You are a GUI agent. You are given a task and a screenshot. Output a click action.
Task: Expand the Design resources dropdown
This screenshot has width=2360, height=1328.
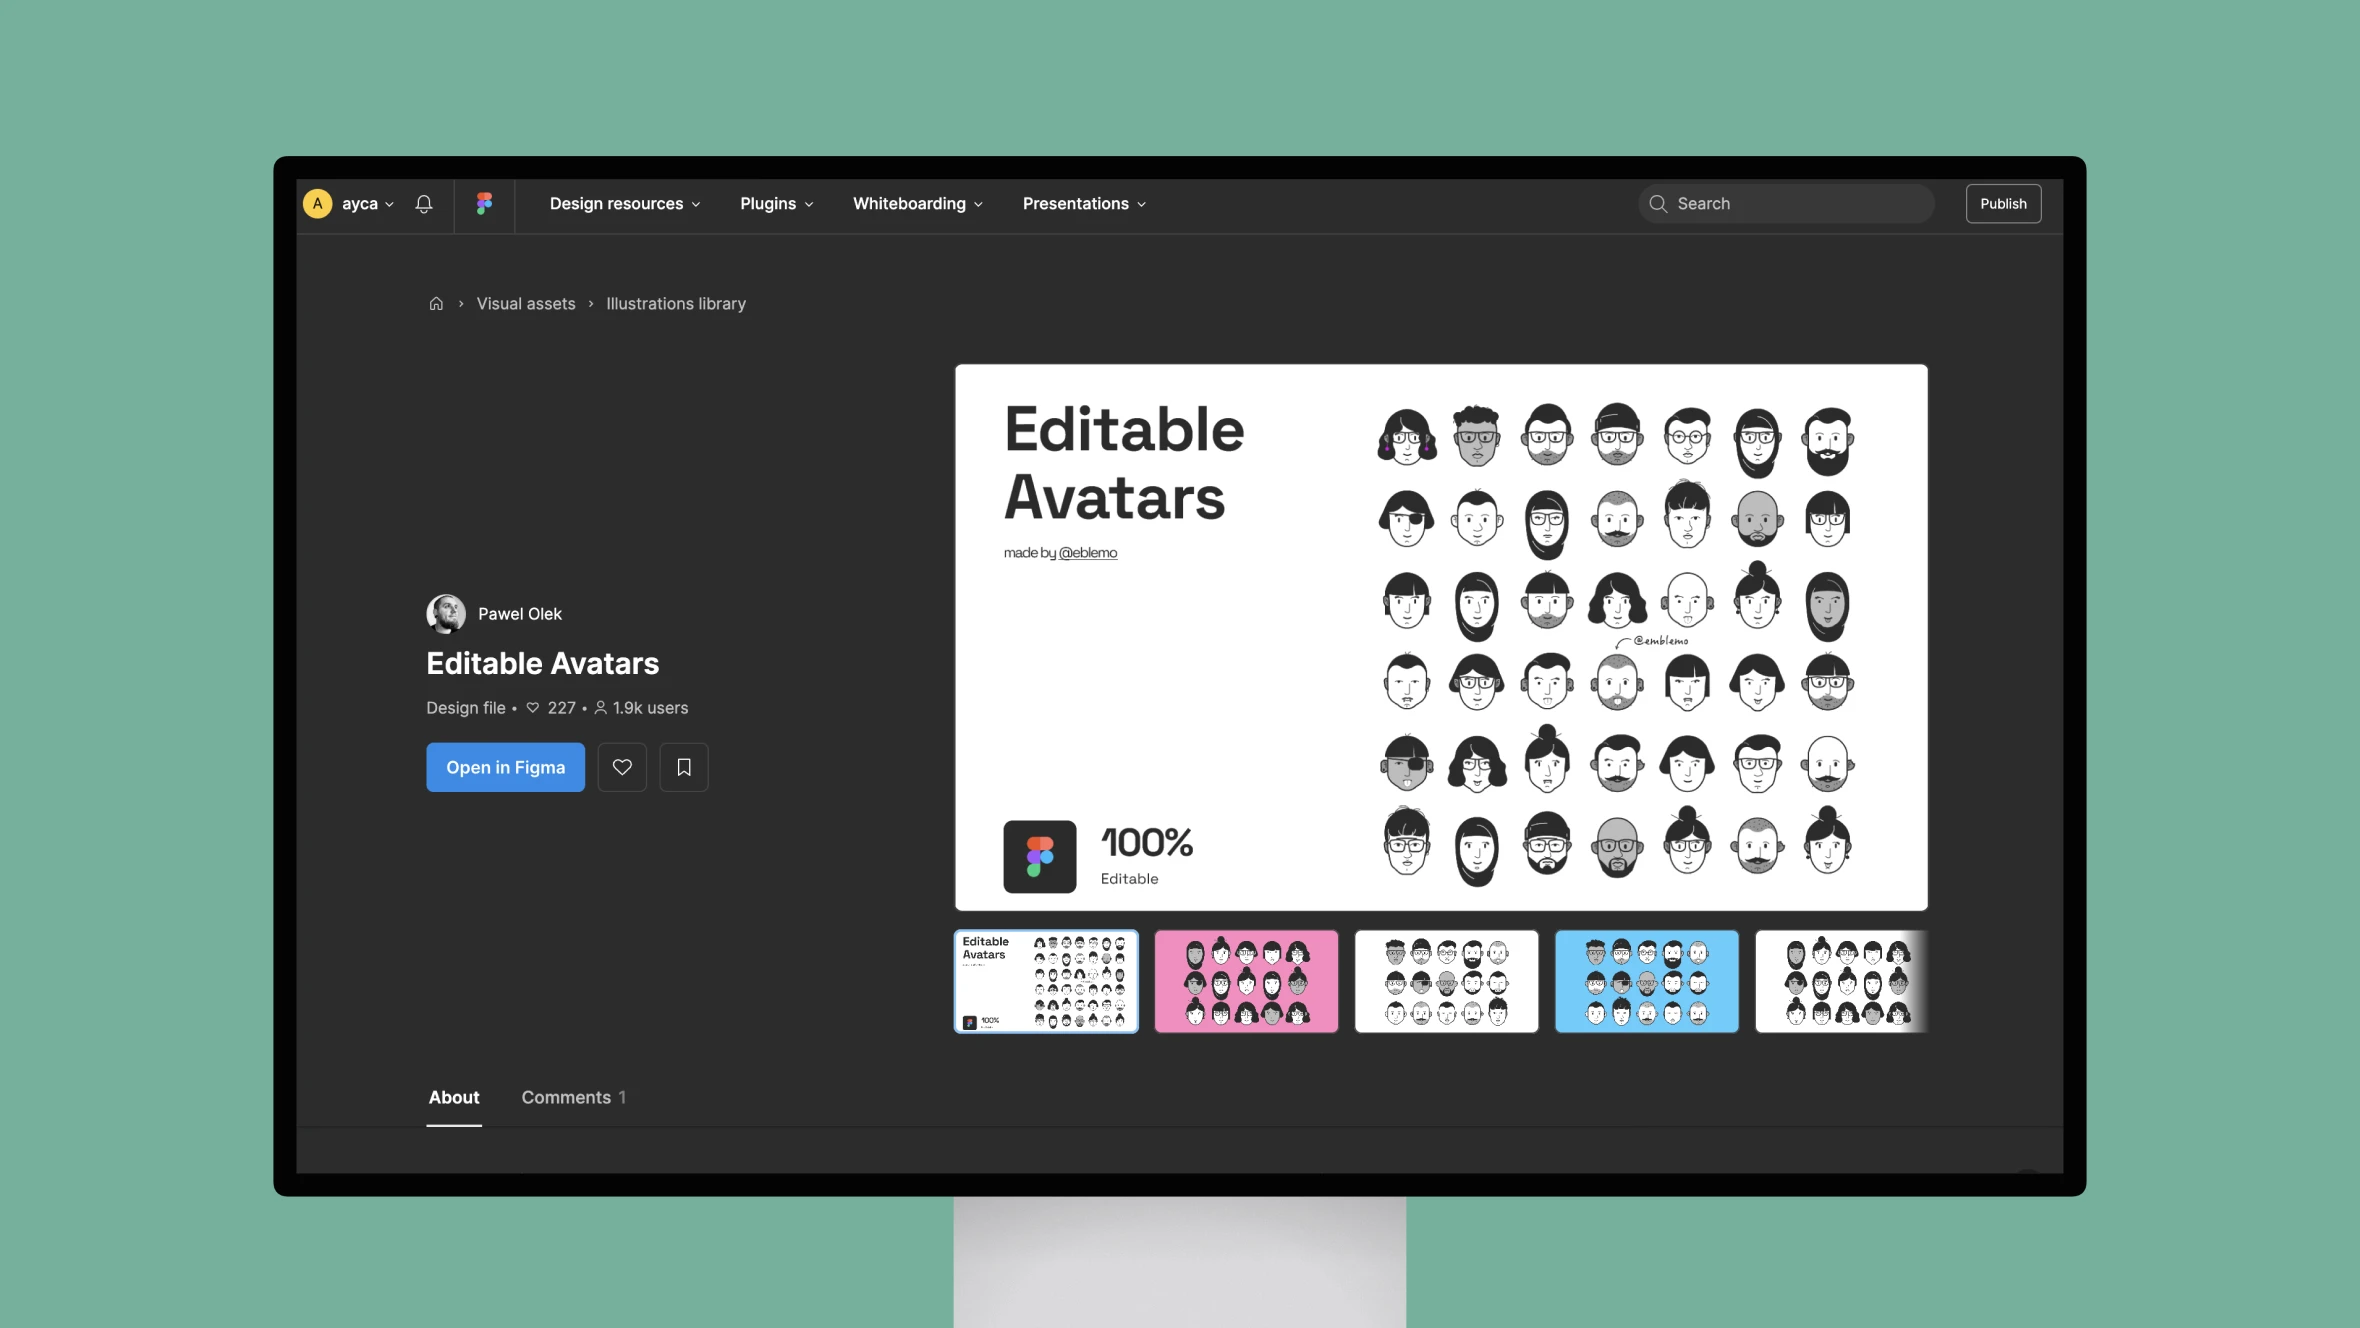click(x=624, y=203)
